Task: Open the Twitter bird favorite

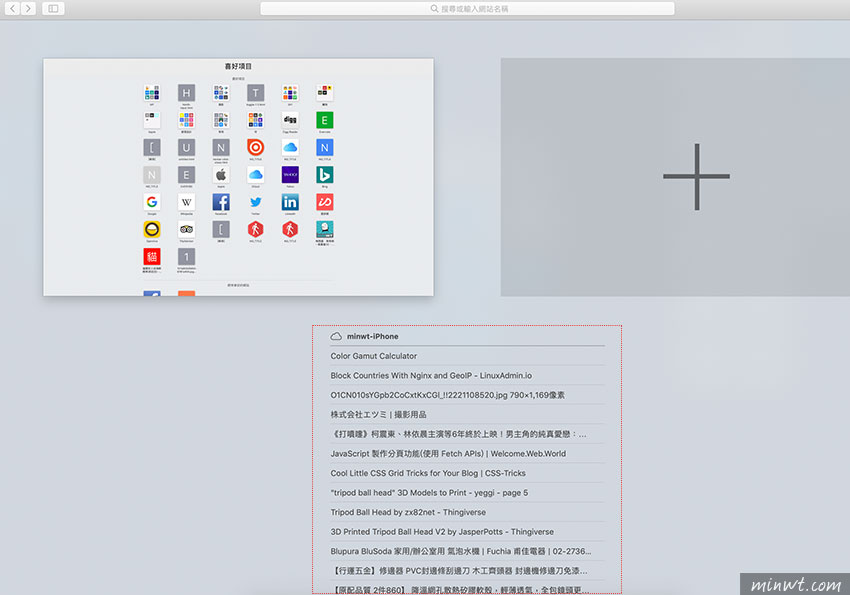Action: pos(255,202)
